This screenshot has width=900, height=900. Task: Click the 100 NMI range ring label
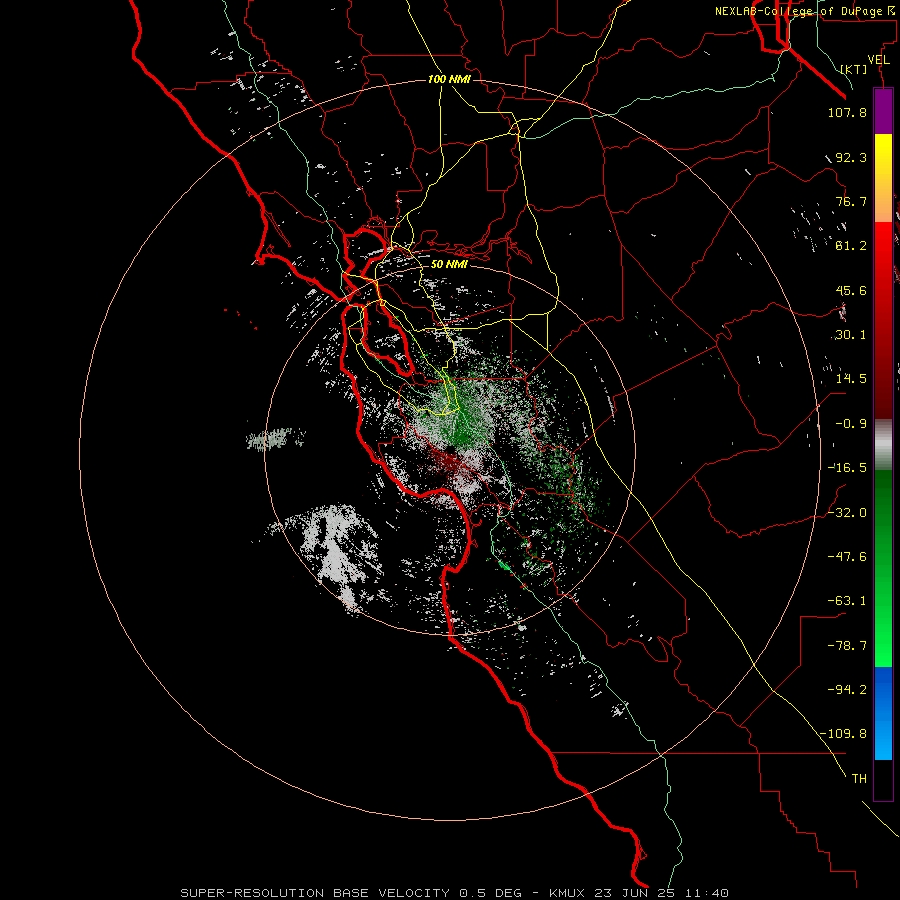449,79
